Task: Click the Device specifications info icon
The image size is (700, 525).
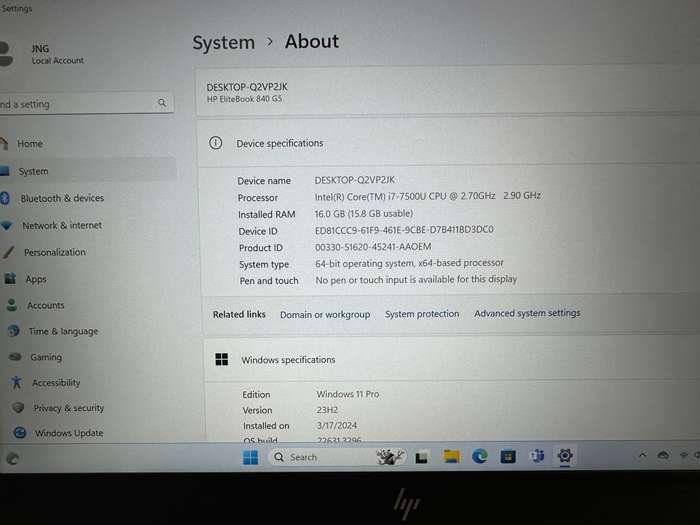Action: coord(216,143)
